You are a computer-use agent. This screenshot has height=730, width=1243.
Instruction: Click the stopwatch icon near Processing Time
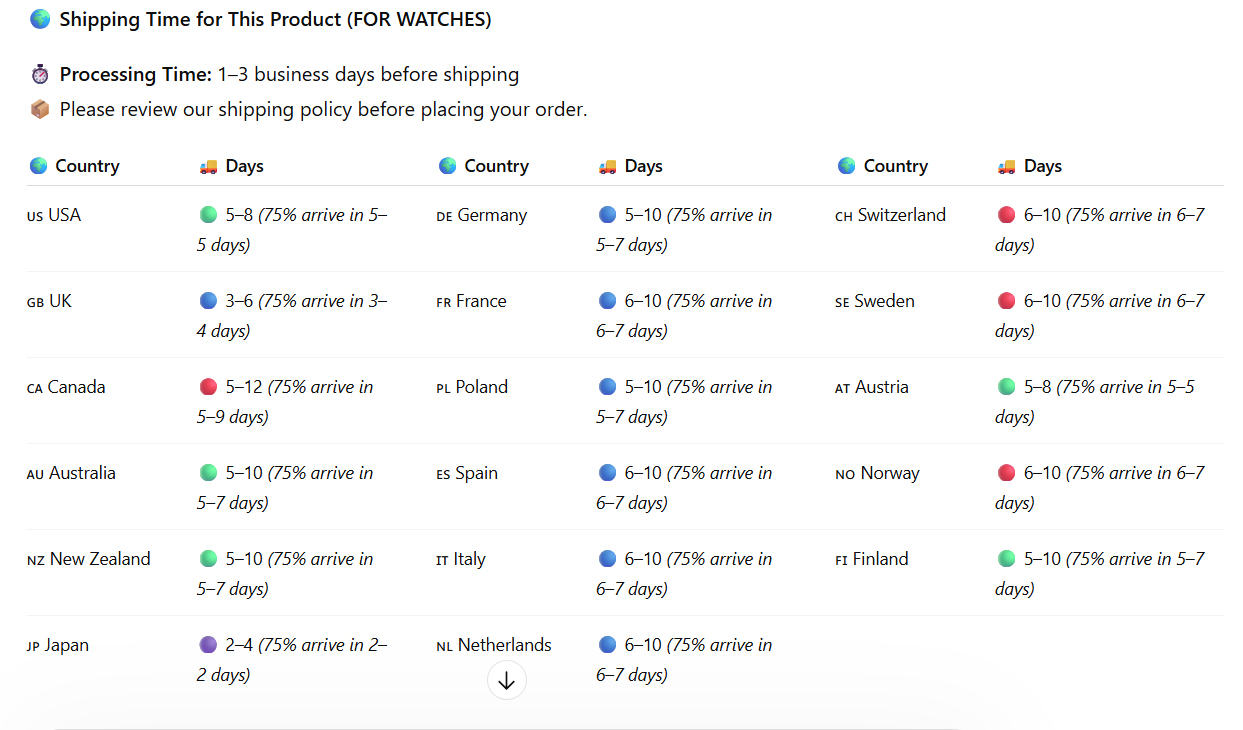(x=40, y=74)
